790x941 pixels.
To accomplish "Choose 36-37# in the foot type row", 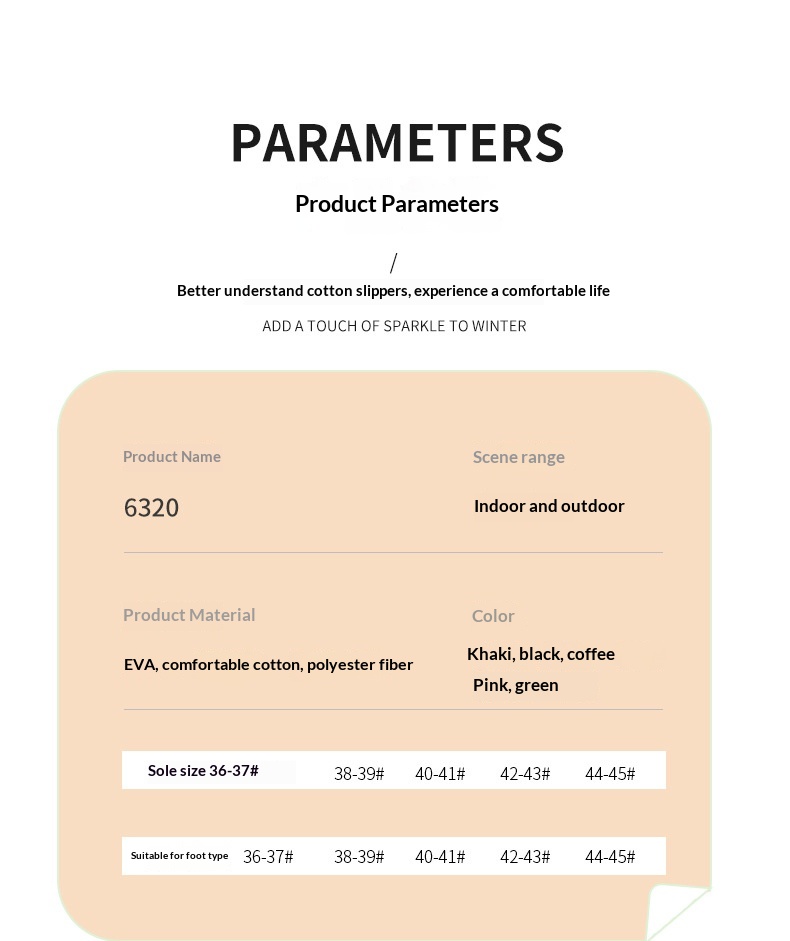I will click(x=268, y=857).
